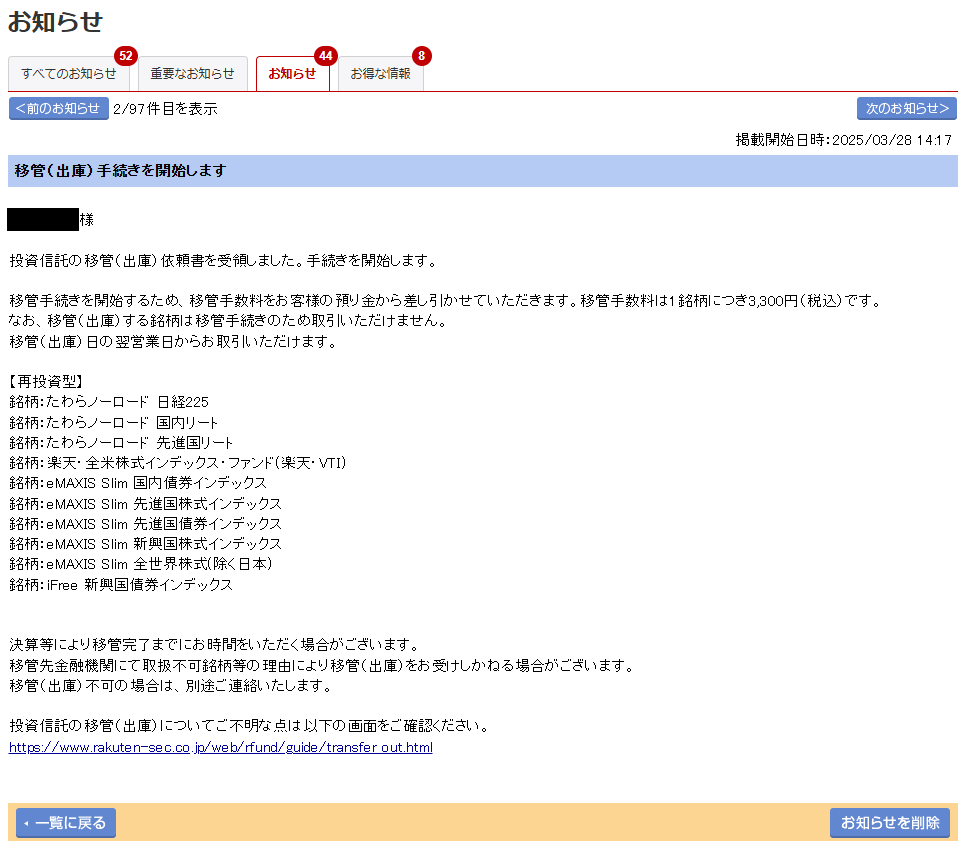
Task: Click the お知らせ page title
Action: [x=56, y=22]
